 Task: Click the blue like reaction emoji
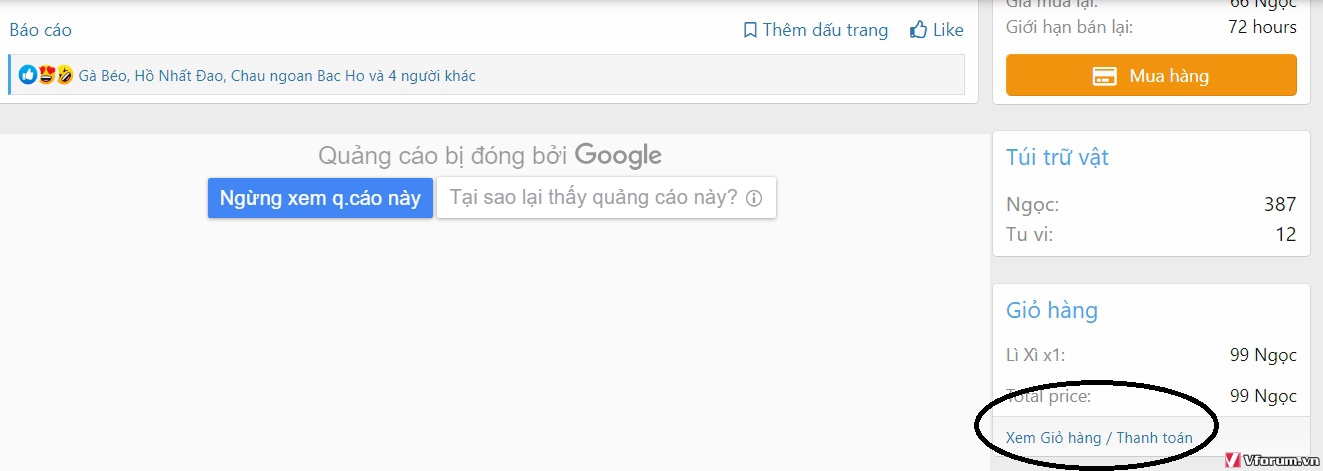(28, 75)
